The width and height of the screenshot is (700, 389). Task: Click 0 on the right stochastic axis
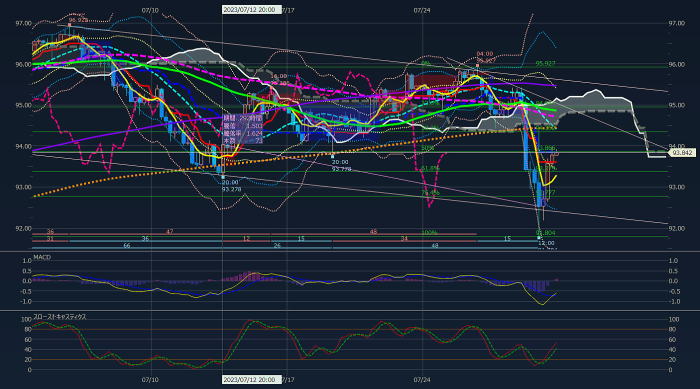[x=671, y=370]
